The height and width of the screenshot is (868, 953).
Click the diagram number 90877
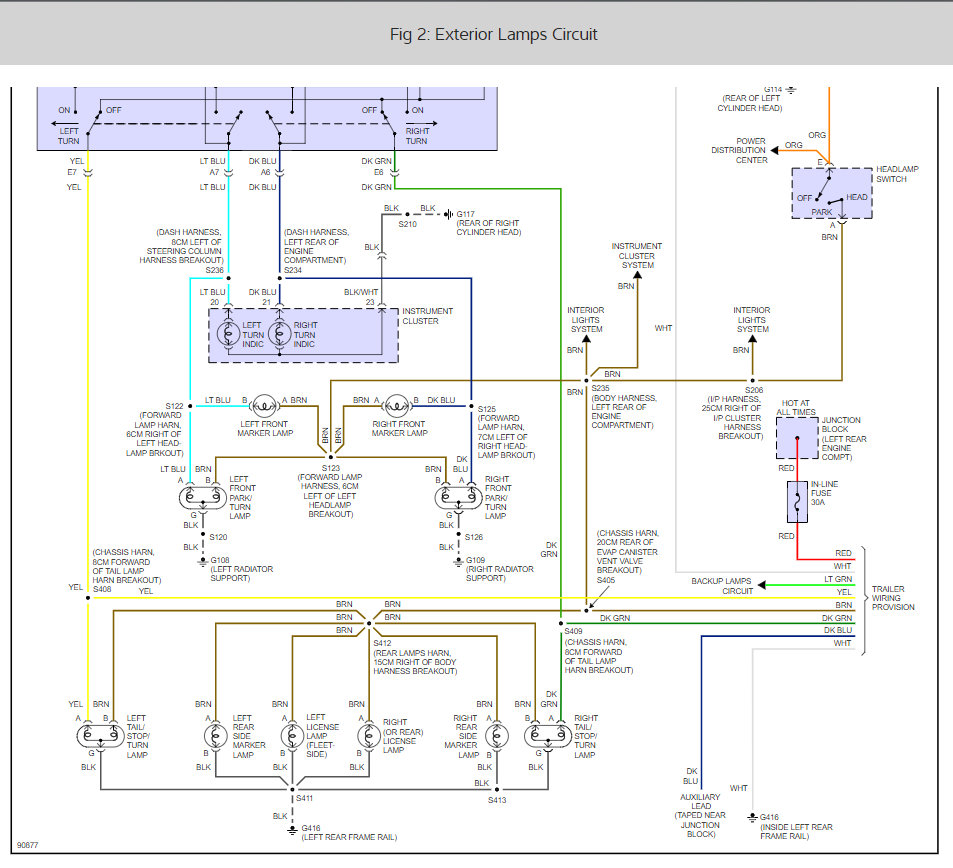[27, 846]
